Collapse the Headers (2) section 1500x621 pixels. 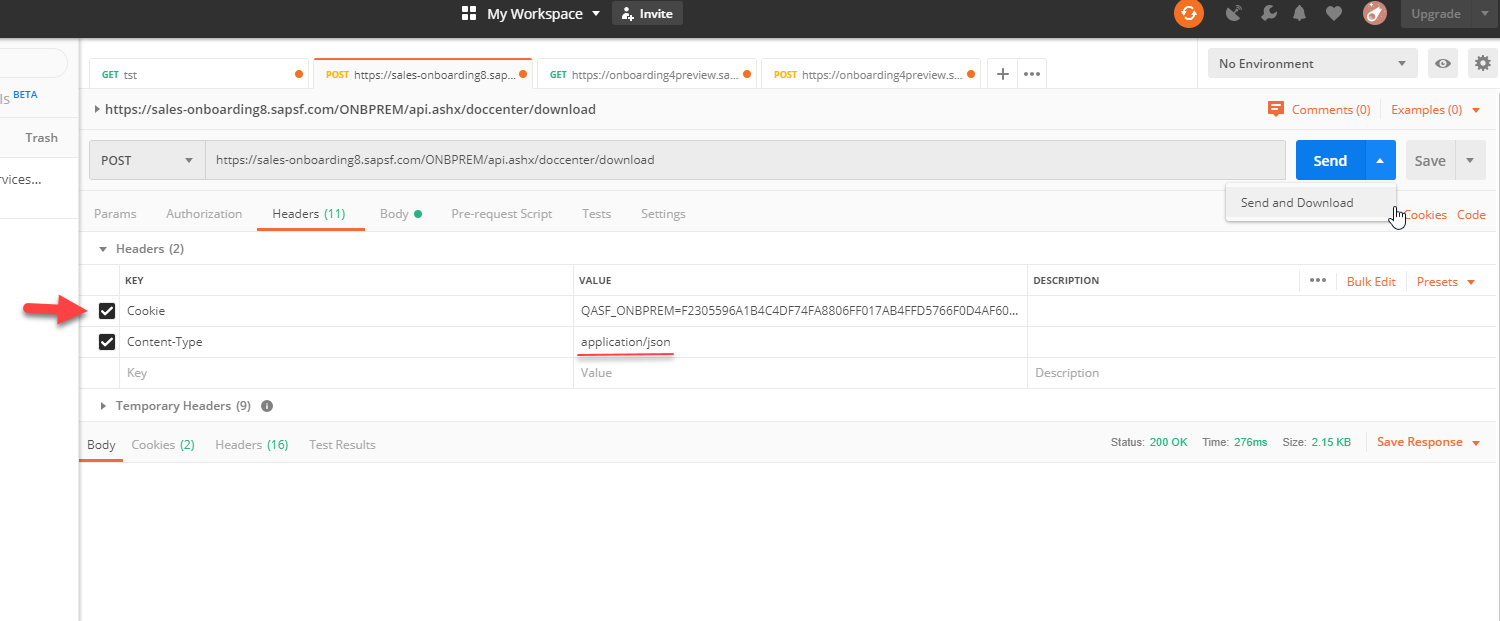[x=102, y=249]
